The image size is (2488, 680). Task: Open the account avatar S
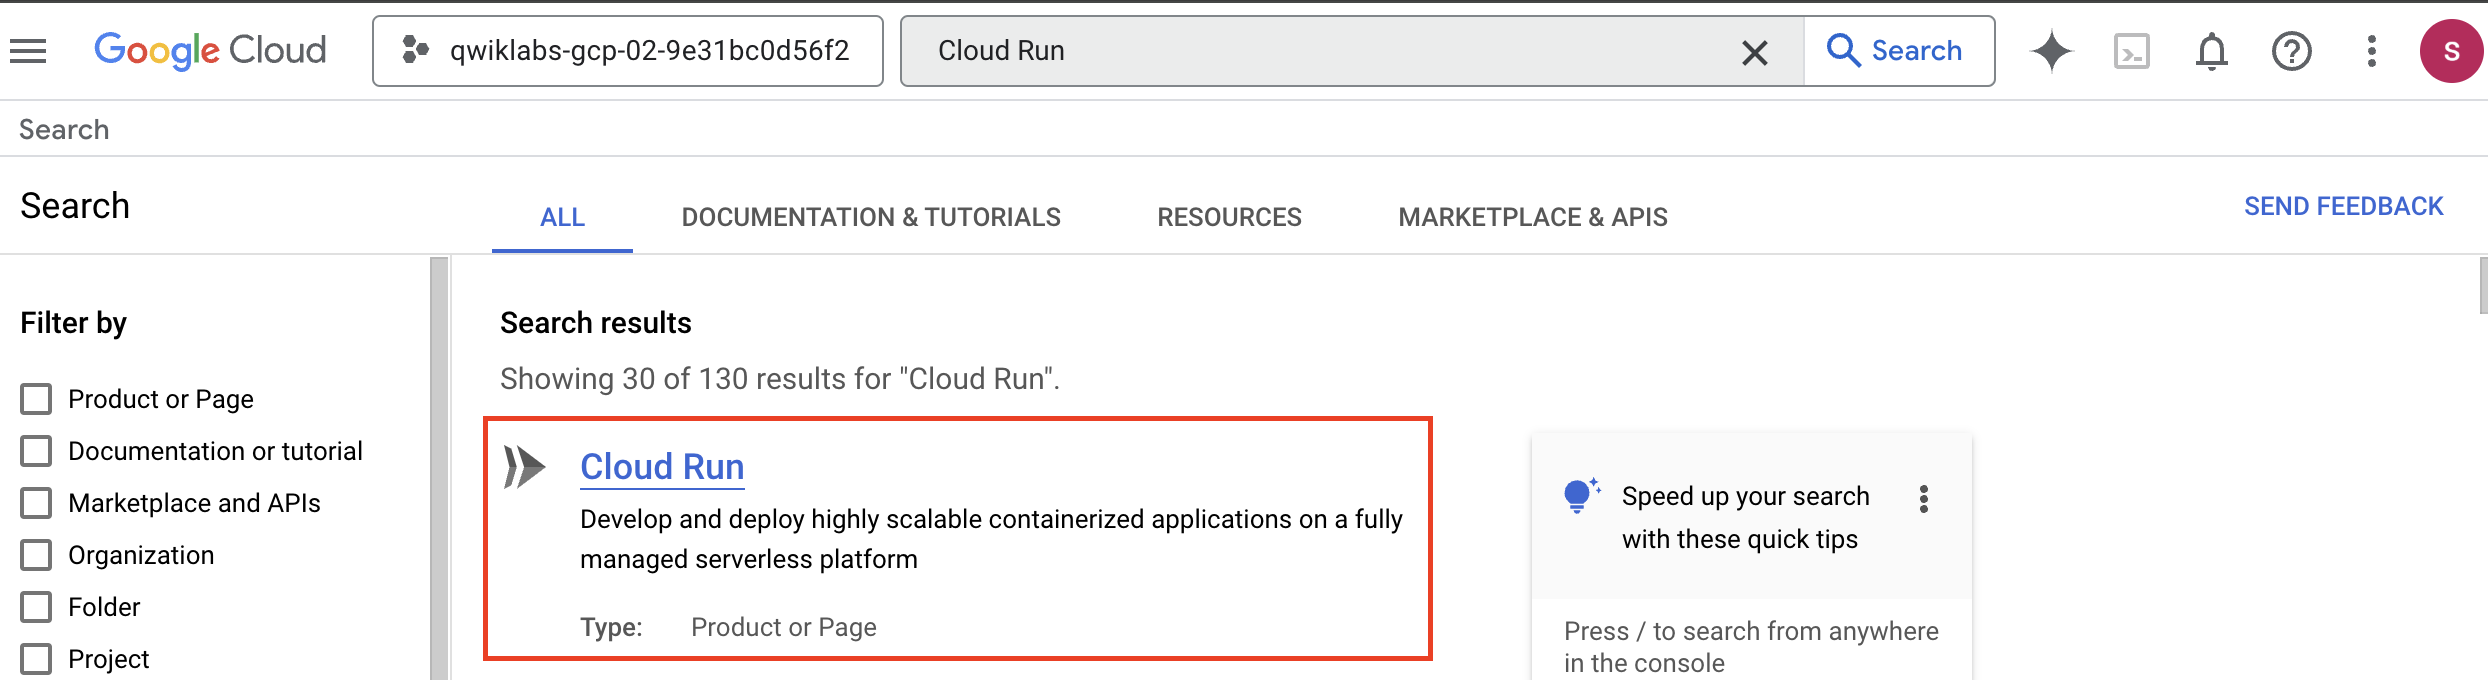(x=2452, y=51)
